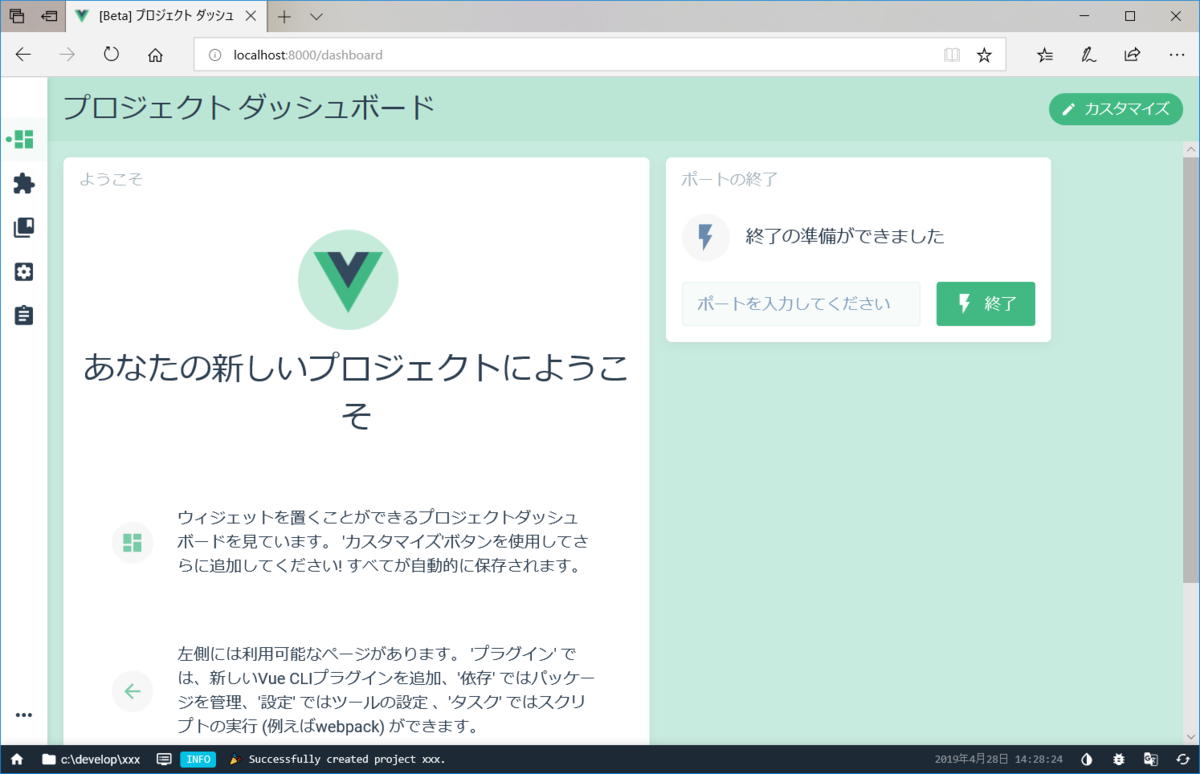Click the カスタマイズ button

point(1115,109)
